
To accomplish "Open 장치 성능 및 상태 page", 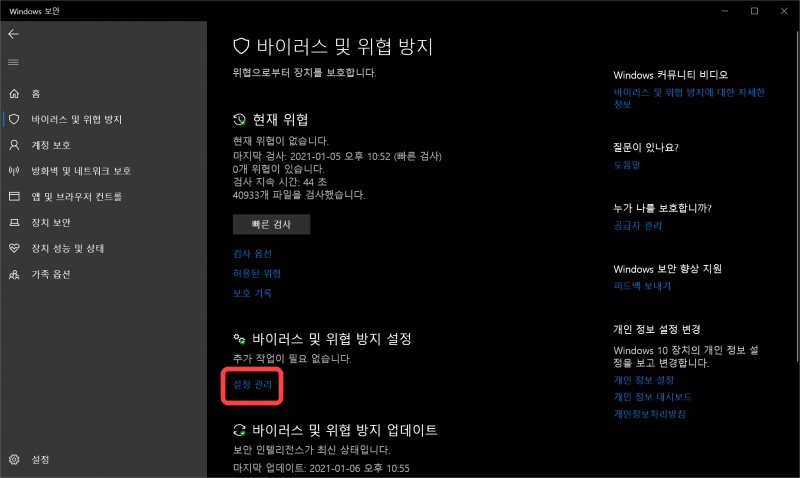I will point(103,248).
